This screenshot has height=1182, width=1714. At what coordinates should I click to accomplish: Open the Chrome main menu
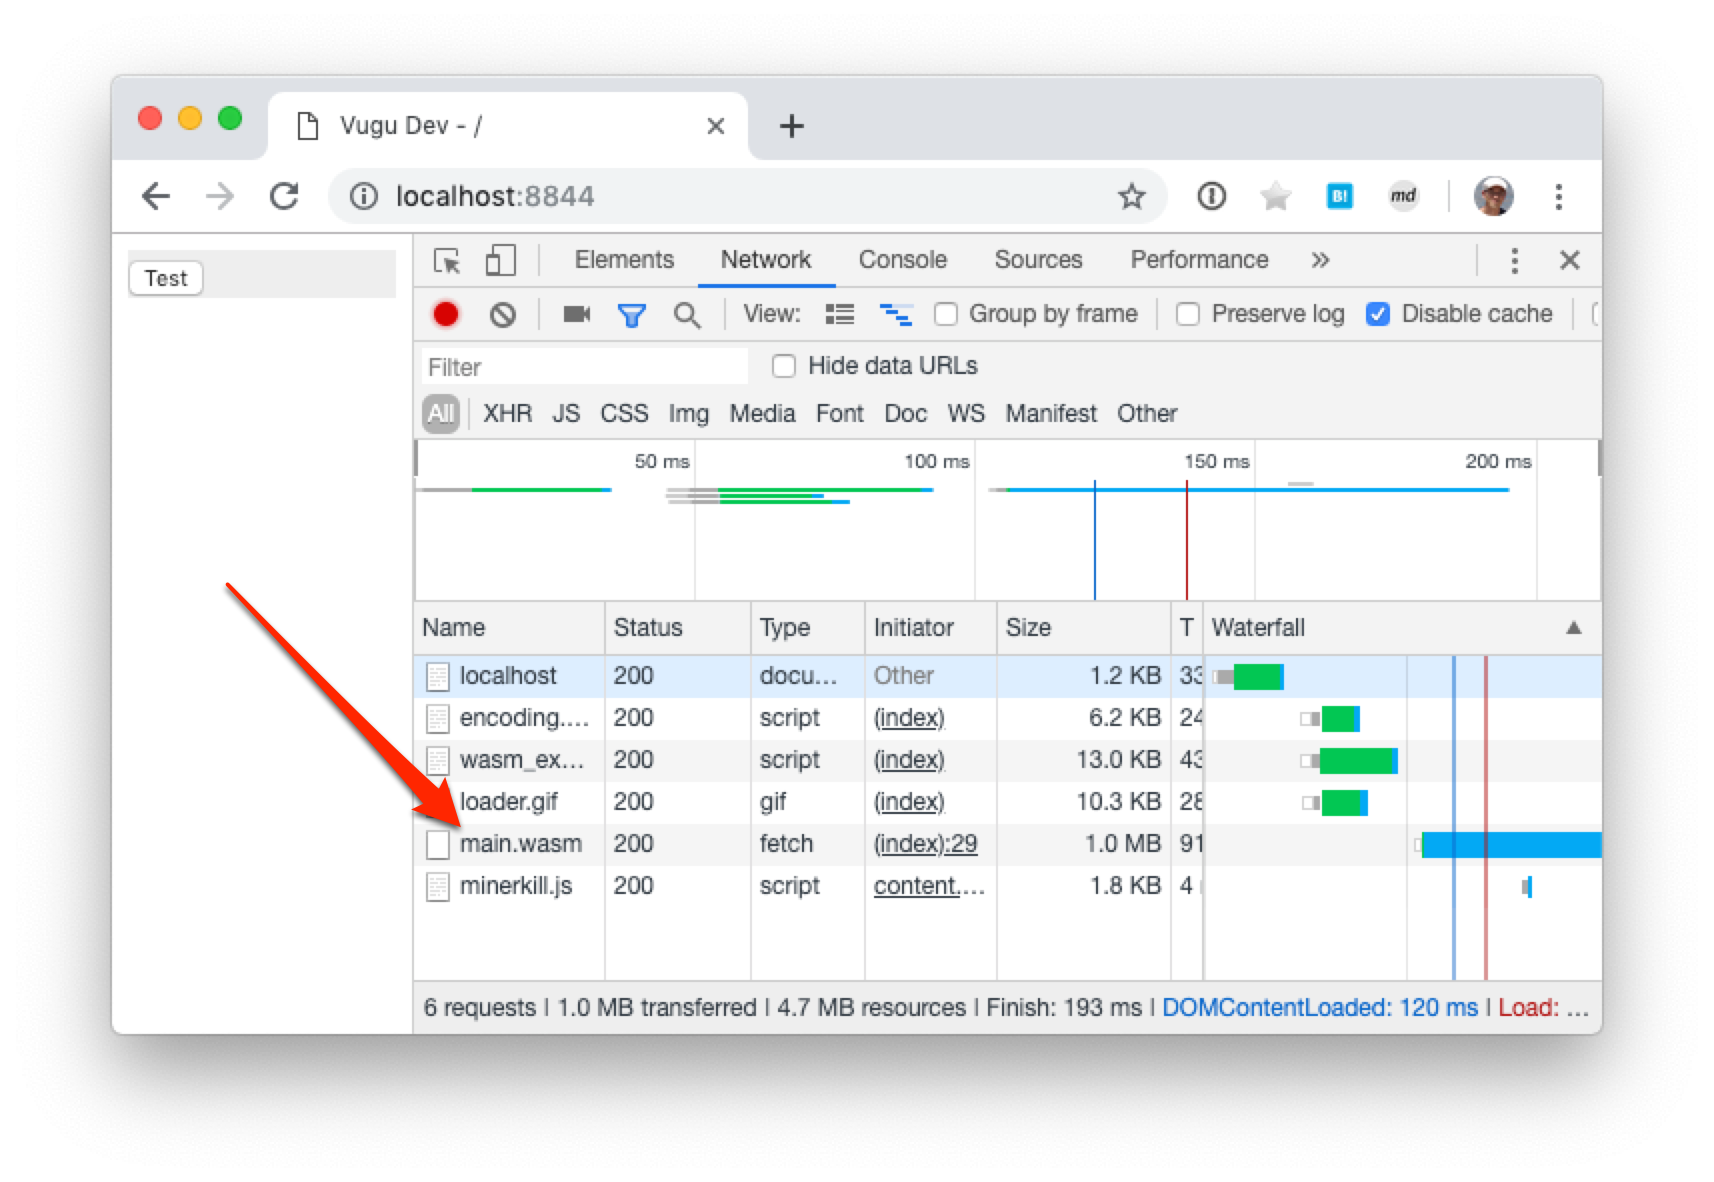(1558, 197)
